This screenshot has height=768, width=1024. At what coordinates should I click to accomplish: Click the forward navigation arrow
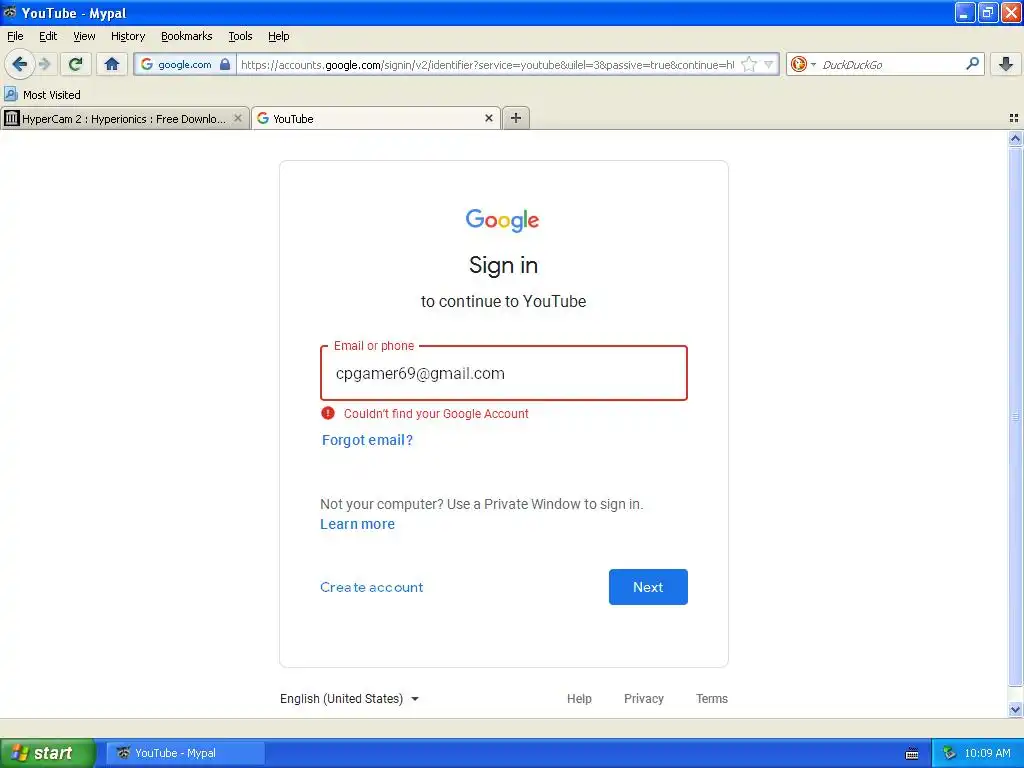tap(44, 64)
